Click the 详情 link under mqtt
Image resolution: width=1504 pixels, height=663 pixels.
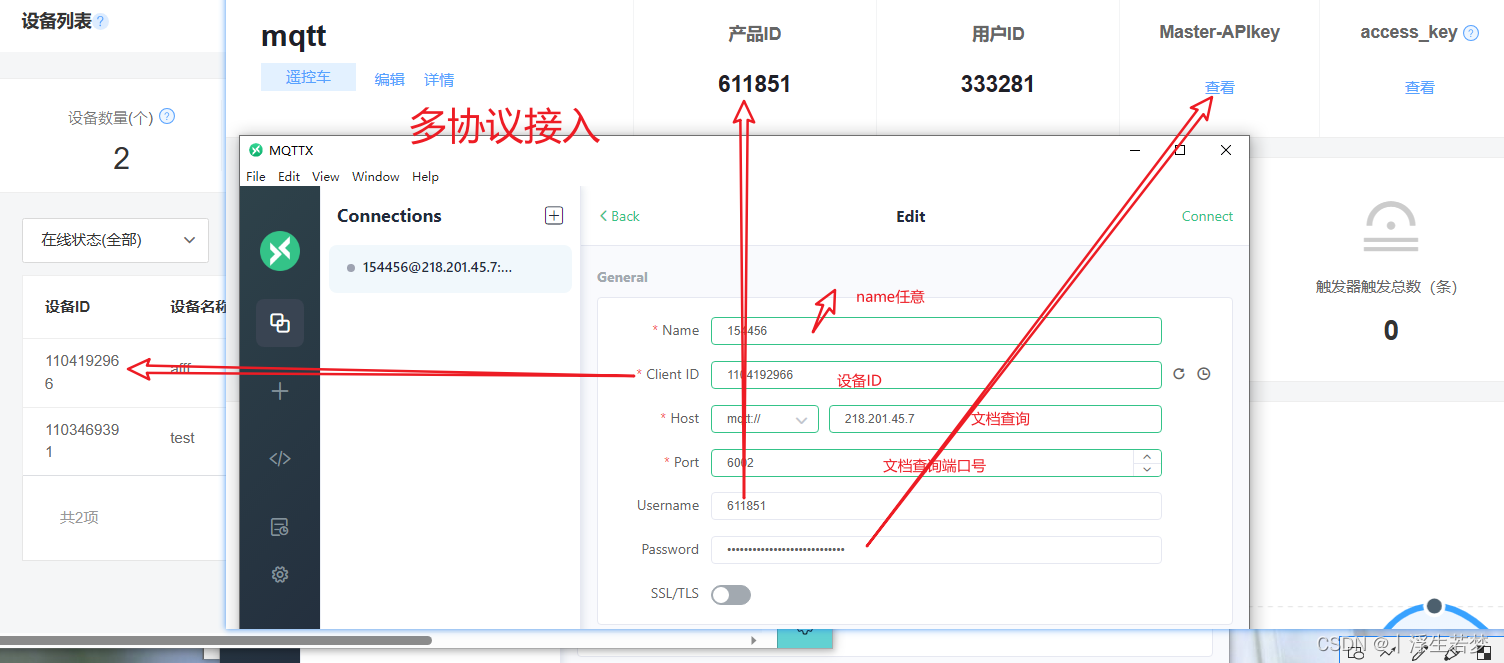coord(439,79)
